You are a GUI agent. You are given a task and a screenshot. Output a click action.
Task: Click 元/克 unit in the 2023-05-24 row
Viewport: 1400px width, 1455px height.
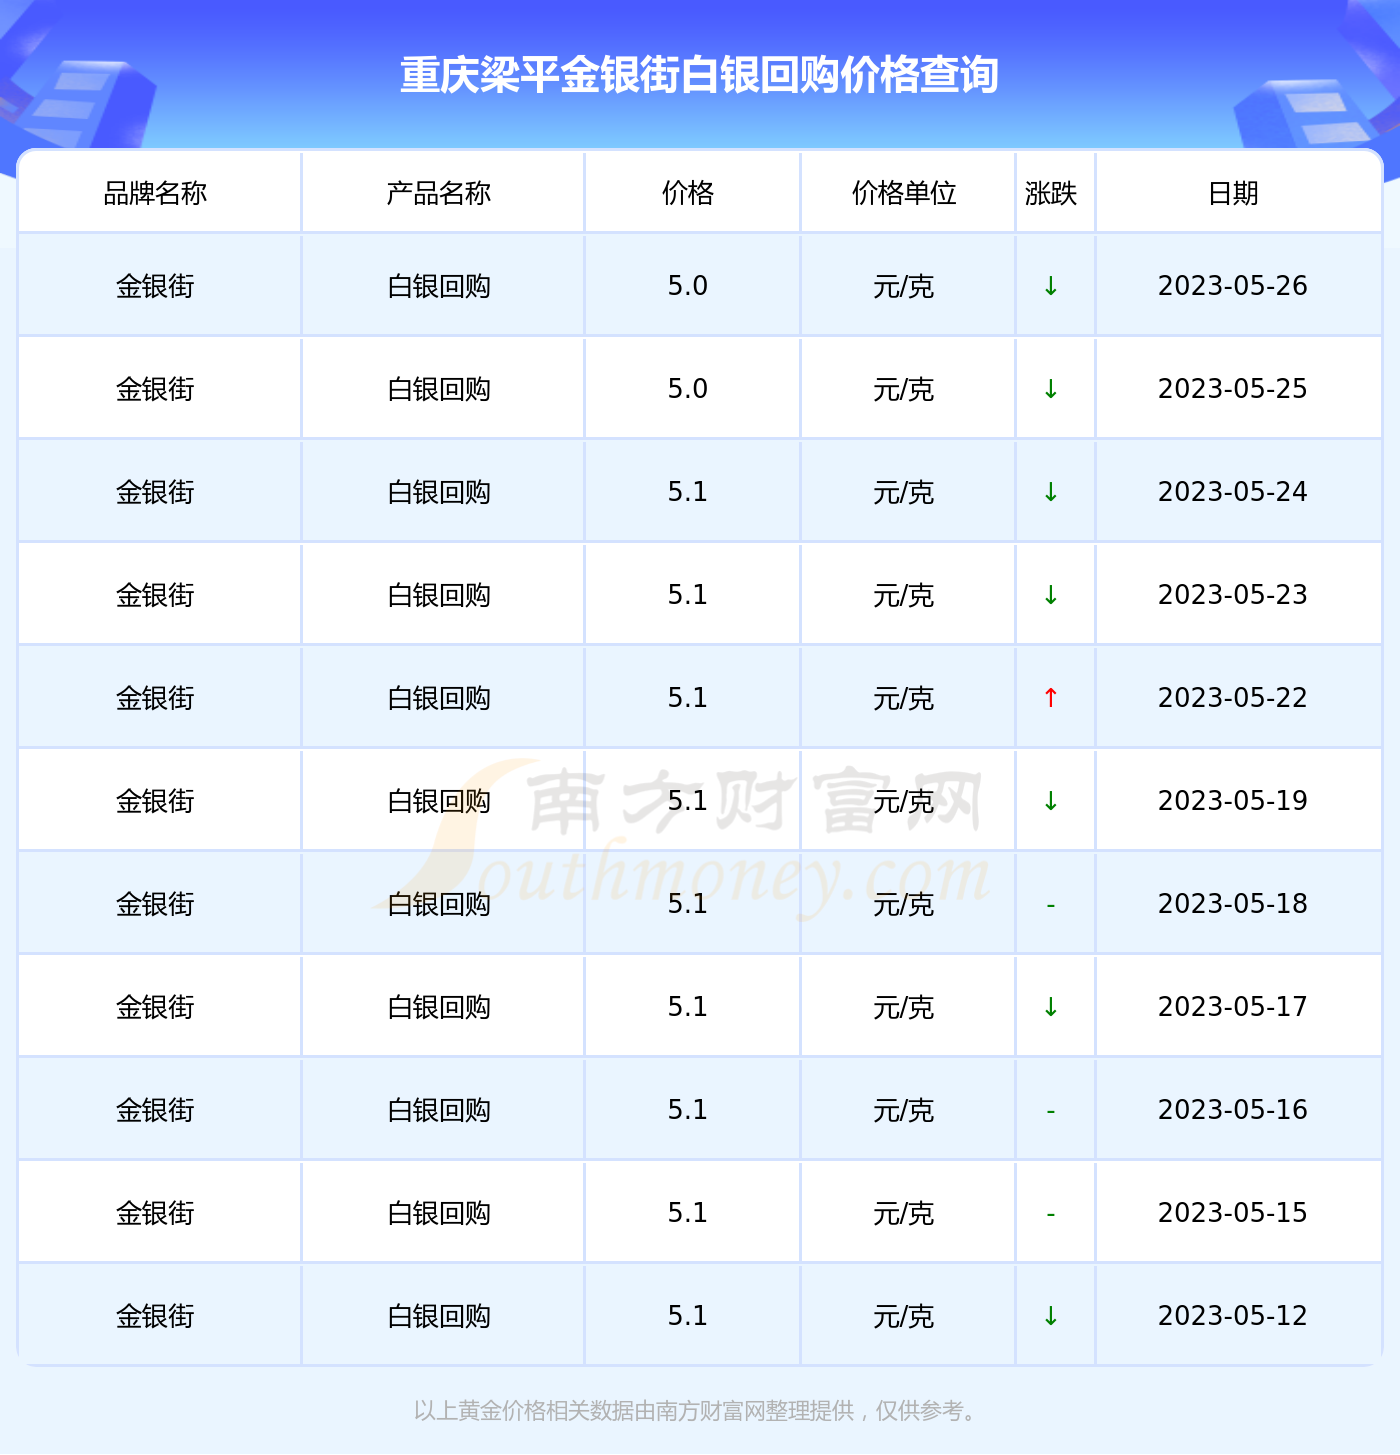click(904, 492)
